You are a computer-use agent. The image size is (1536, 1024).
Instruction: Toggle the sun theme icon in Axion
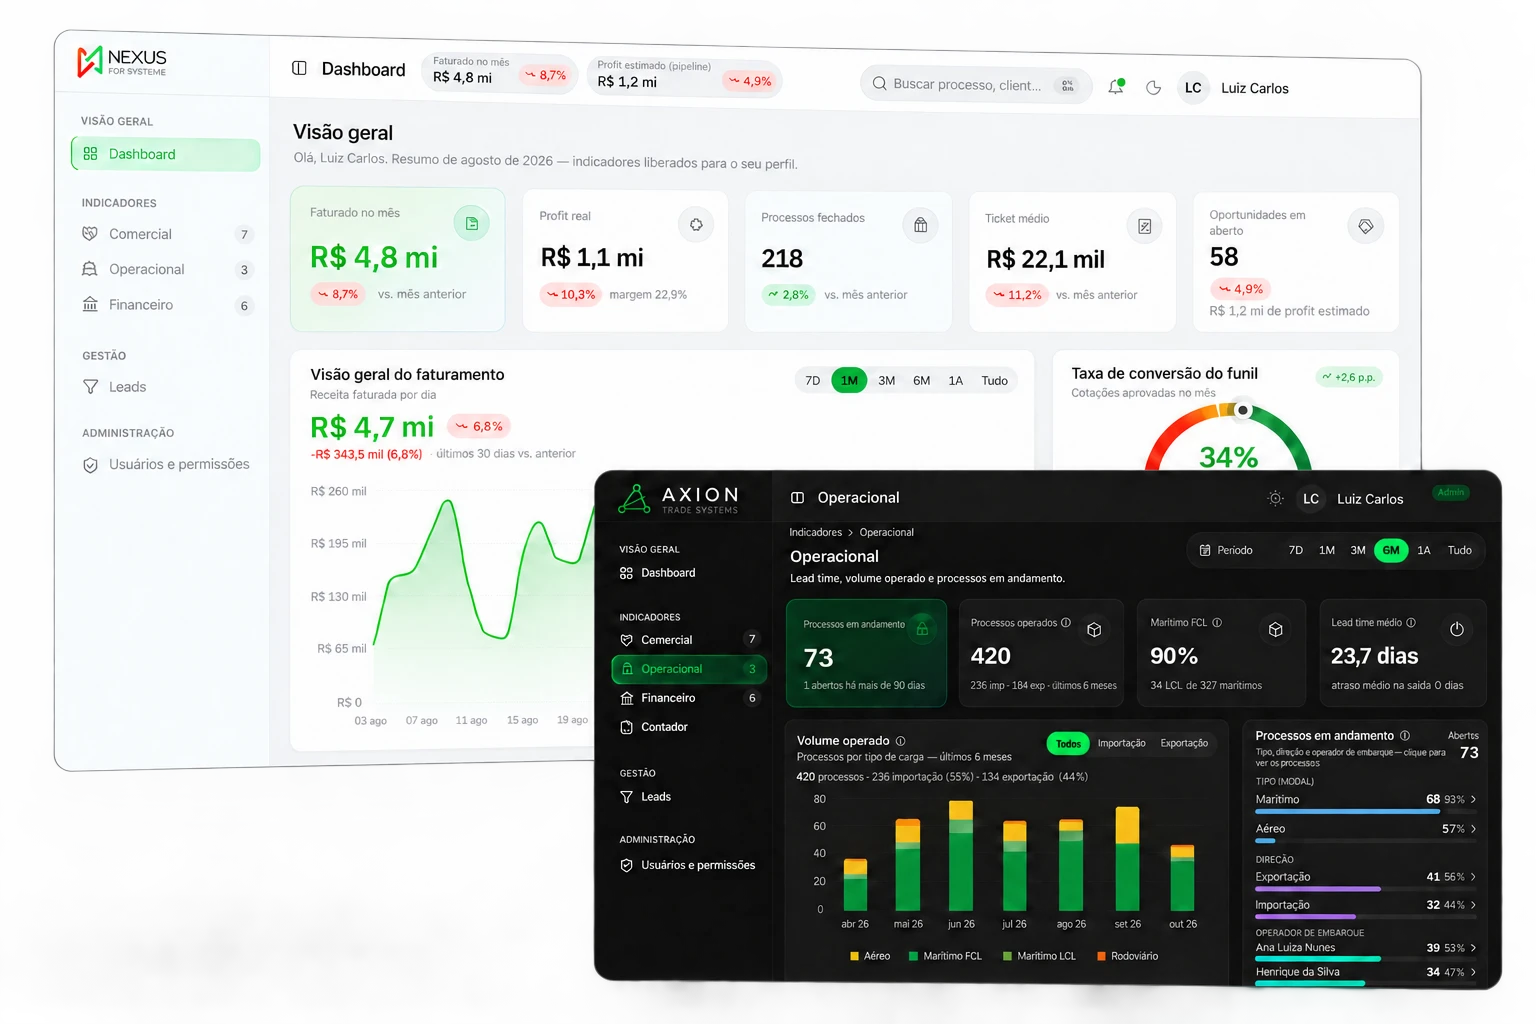click(1275, 498)
